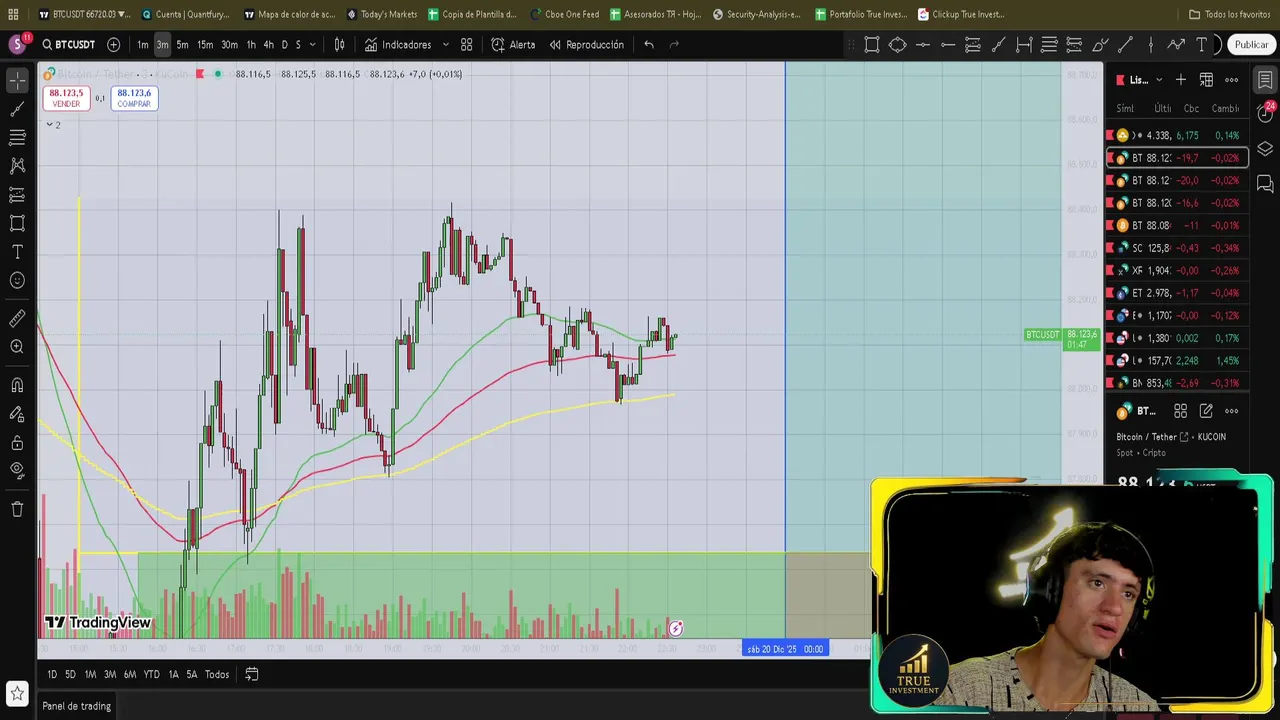Viewport: 1280px width, 720px height.
Task: Select the Zoom in magnifier tool
Action: (17, 347)
